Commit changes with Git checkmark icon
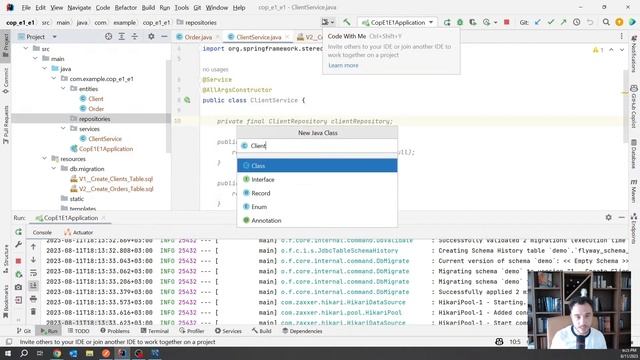Viewport: 640px width, 360px height. point(551,22)
